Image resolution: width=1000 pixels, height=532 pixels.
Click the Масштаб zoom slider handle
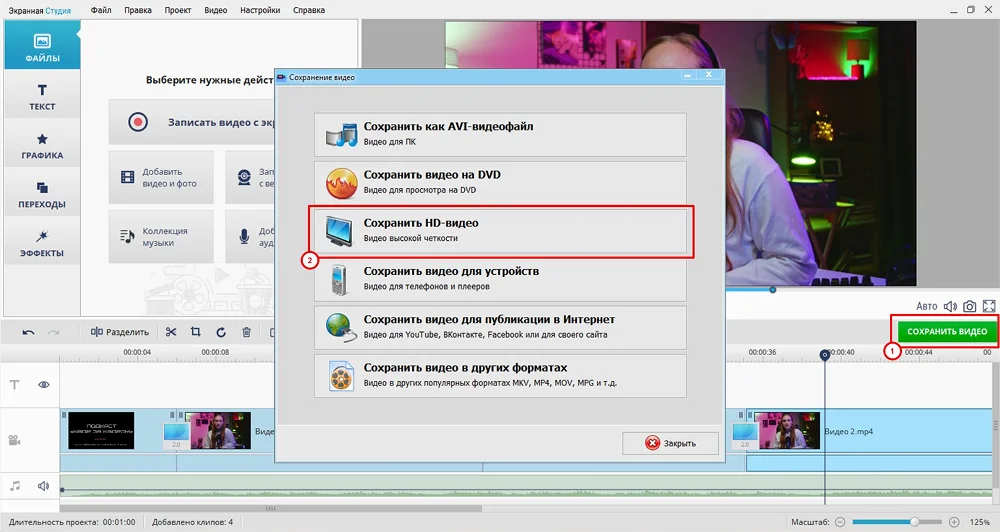tap(914, 522)
